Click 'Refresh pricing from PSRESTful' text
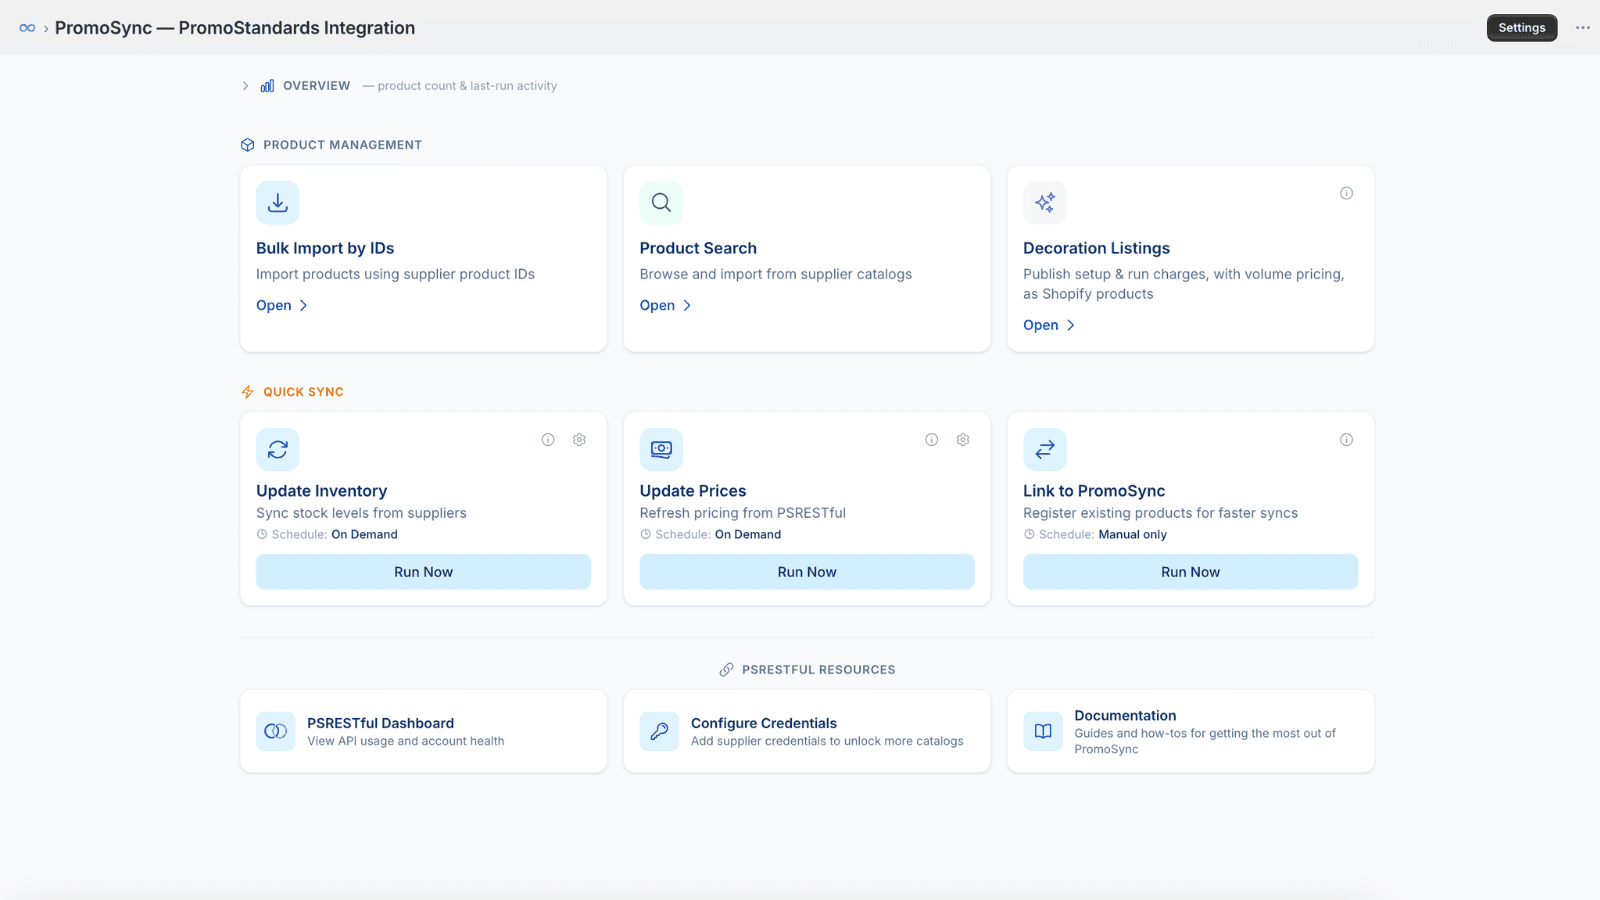This screenshot has width=1600, height=900. (743, 513)
